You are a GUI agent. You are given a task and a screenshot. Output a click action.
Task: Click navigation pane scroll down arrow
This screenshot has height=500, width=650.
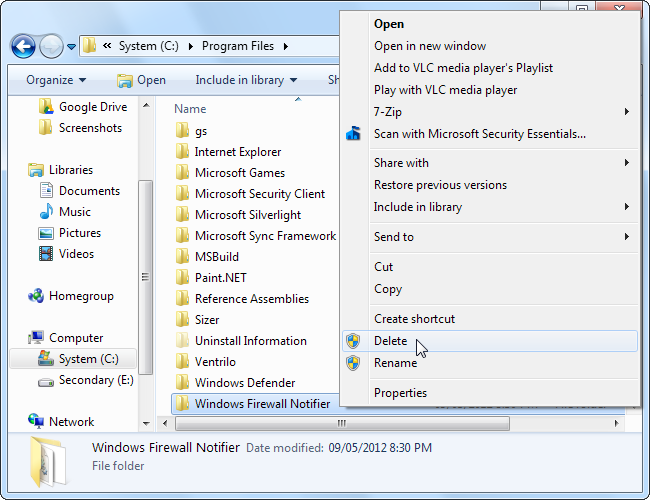(146, 423)
